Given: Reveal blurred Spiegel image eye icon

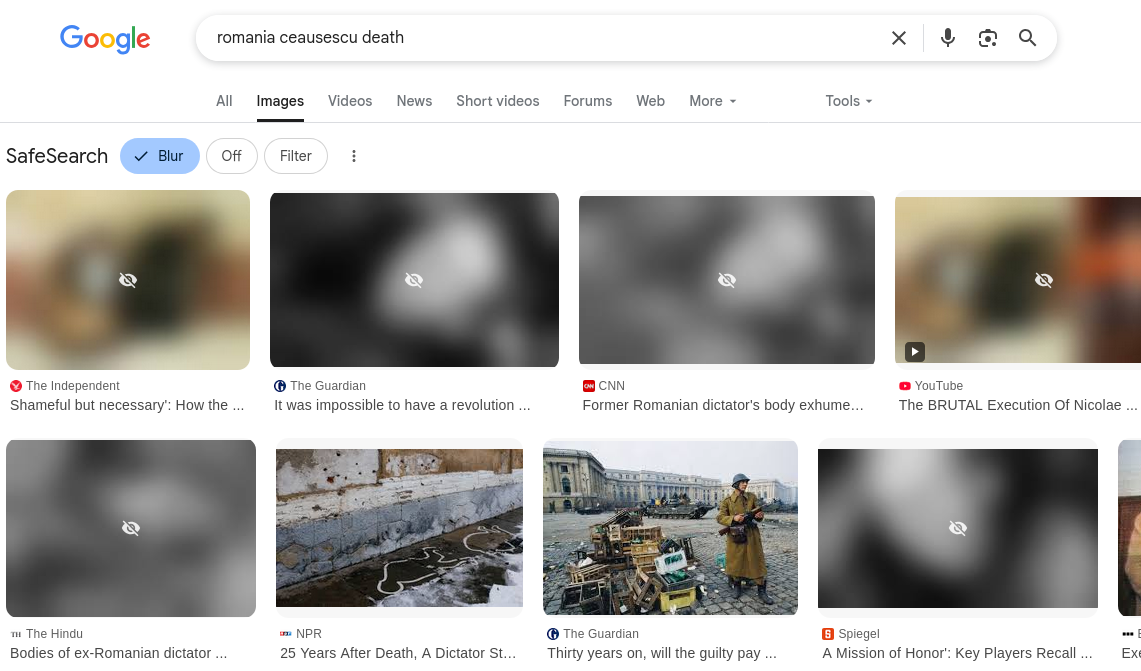Looking at the screenshot, I should [x=958, y=528].
